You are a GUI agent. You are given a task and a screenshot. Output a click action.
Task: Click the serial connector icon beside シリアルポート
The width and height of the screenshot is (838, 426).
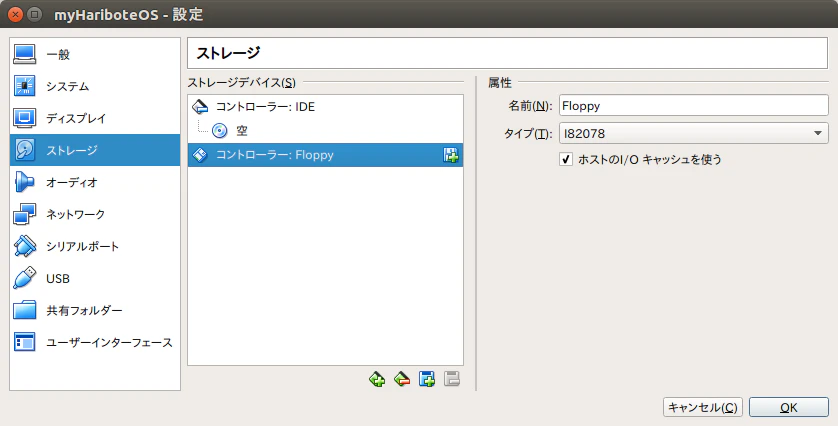pos(25,246)
